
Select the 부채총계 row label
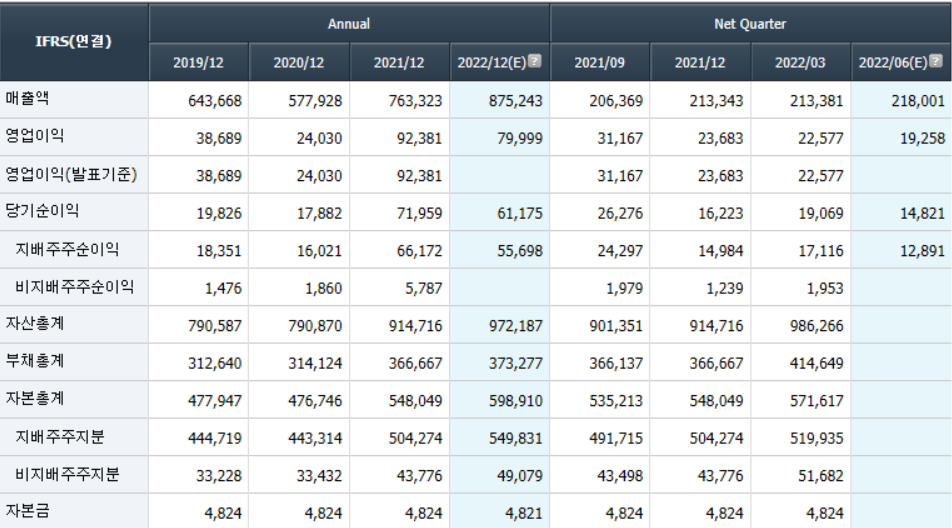pyautogui.click(x=35, y=361)
